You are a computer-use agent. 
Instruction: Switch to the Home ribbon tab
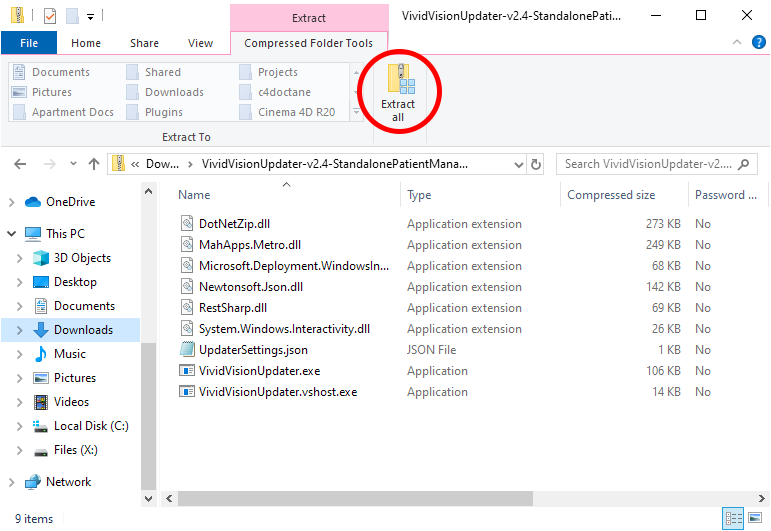86,43
